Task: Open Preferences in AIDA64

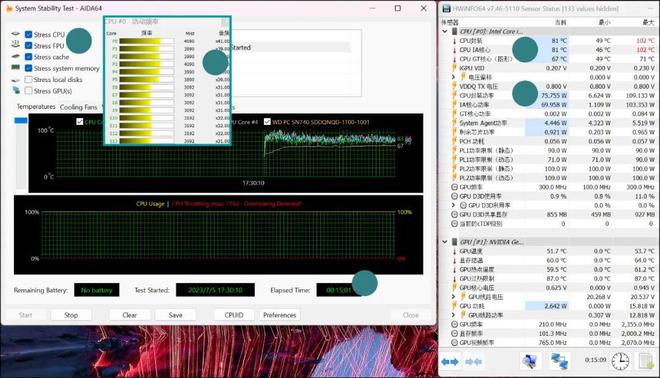Action: tap(279, 315)
